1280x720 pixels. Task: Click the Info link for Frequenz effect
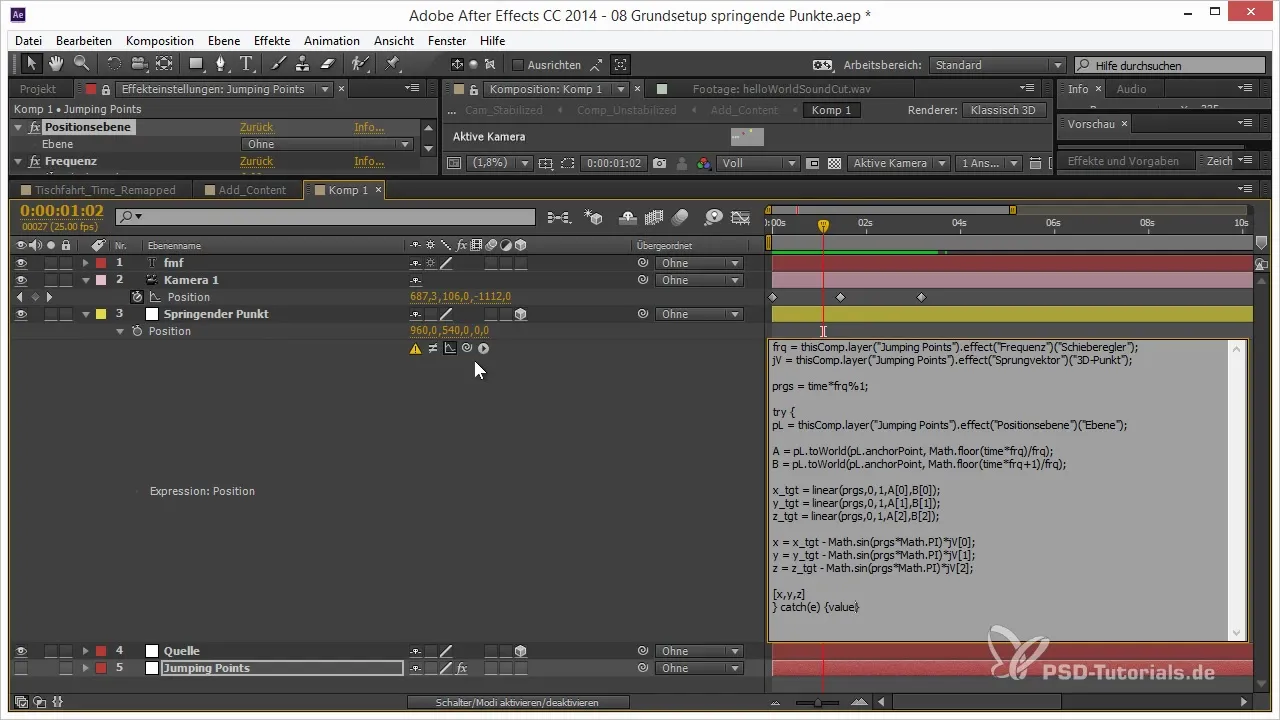[369, 161]
